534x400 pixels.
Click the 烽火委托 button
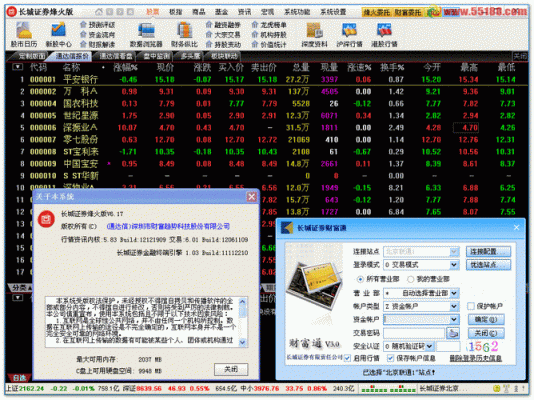[377, 13]
